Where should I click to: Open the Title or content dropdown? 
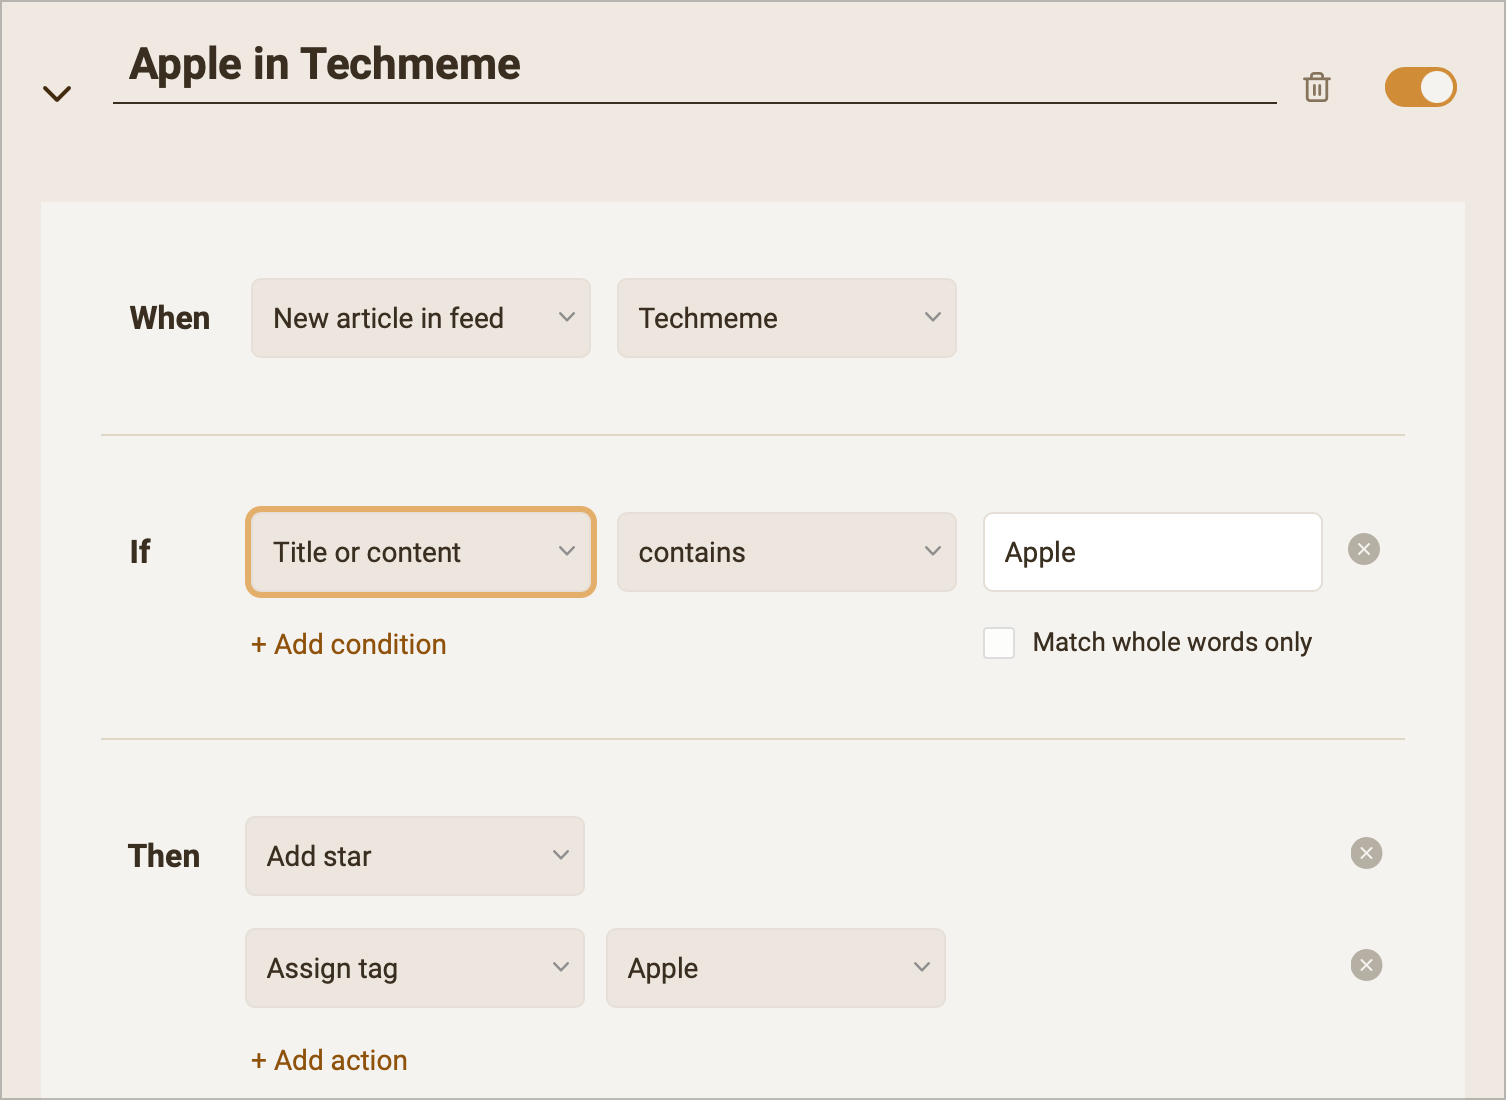pyautogui.click(x=420, y=552)
